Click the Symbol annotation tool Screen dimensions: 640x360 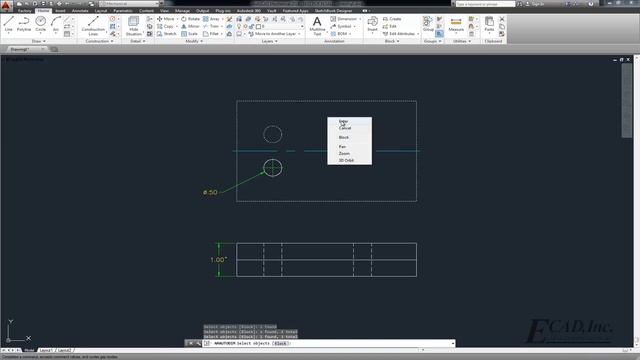[x=341, y=26]
